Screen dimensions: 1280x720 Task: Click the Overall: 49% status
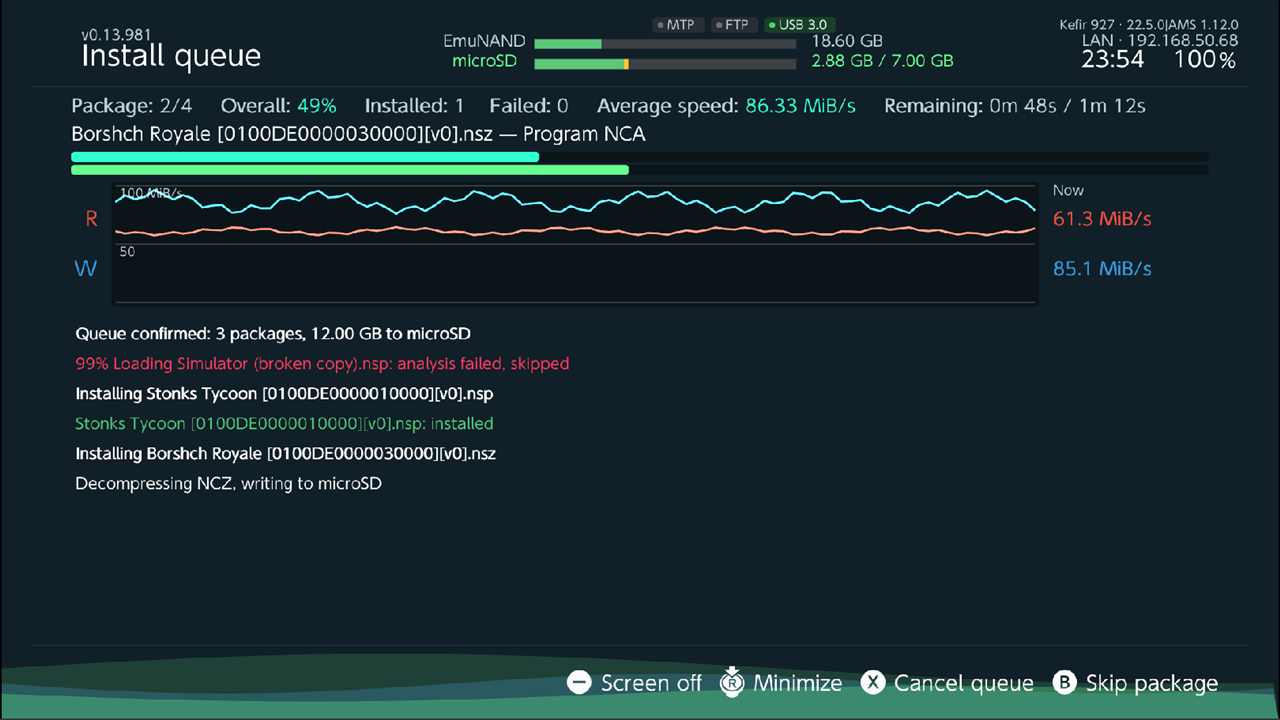279,106
